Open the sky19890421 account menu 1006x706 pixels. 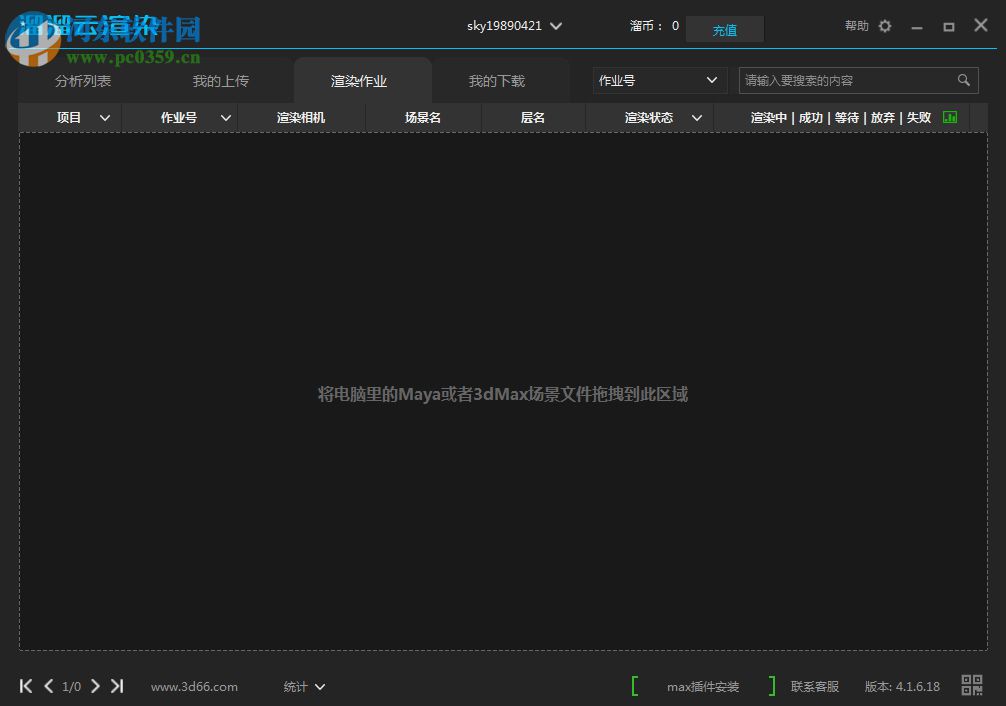pyautogui.click(x=514, y=26)
